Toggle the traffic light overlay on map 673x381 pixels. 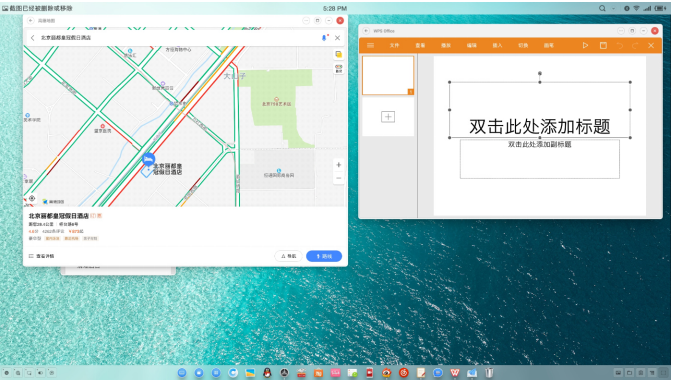click(339, 69)
